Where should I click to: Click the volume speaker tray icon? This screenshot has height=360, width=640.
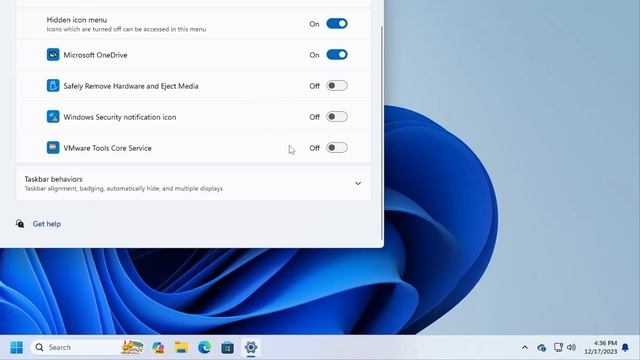point(571,347)
